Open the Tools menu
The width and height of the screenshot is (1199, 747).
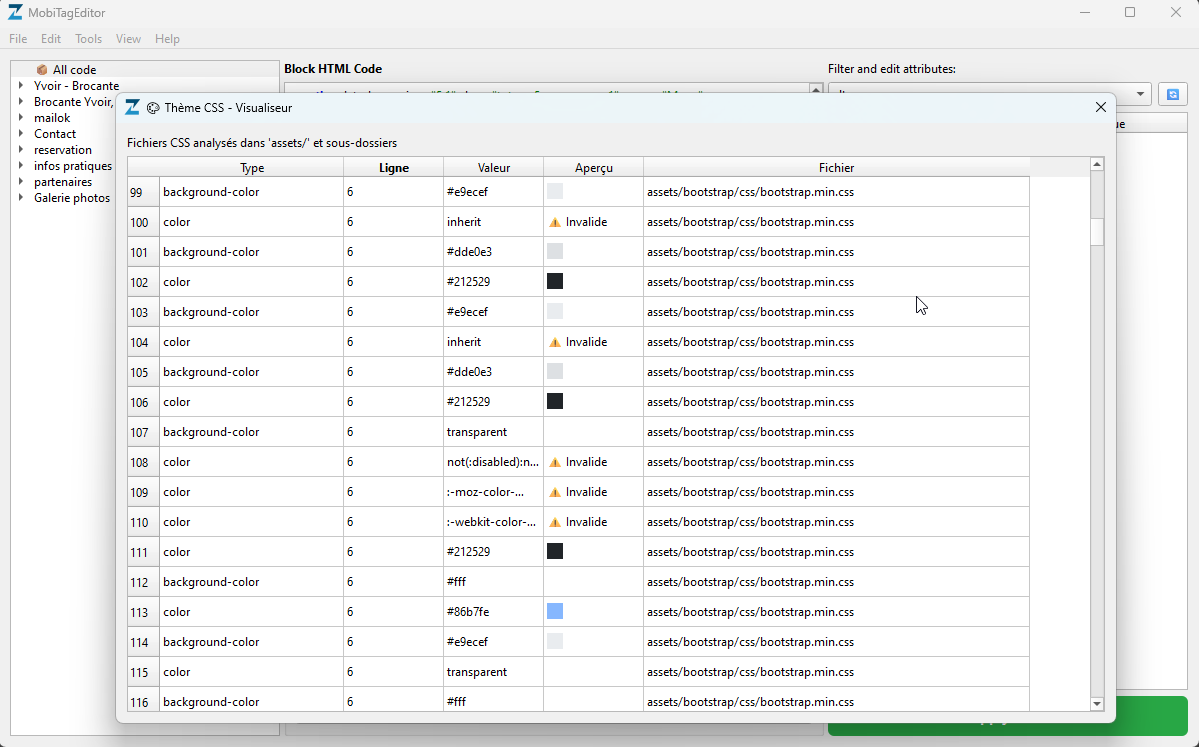88,38
